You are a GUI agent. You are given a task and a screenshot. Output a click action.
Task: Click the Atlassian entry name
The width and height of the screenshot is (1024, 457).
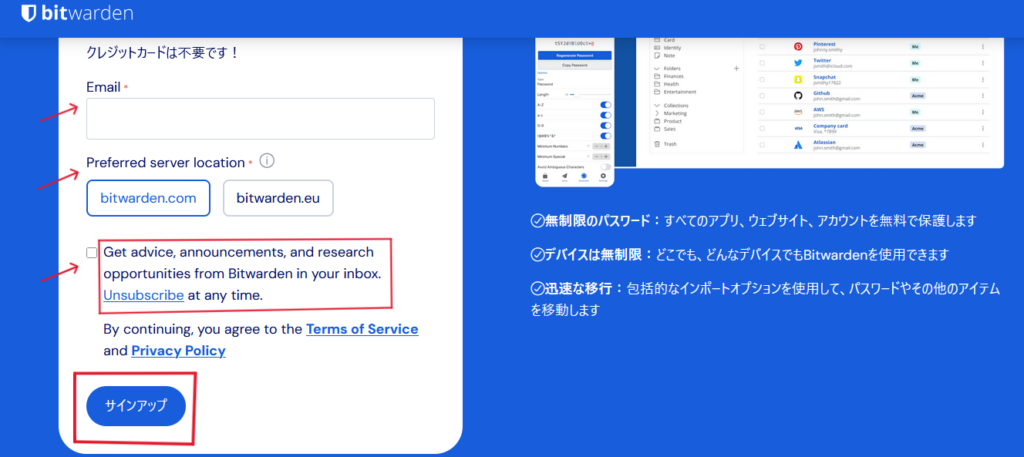pyautogui.click(x=824, y=142)
